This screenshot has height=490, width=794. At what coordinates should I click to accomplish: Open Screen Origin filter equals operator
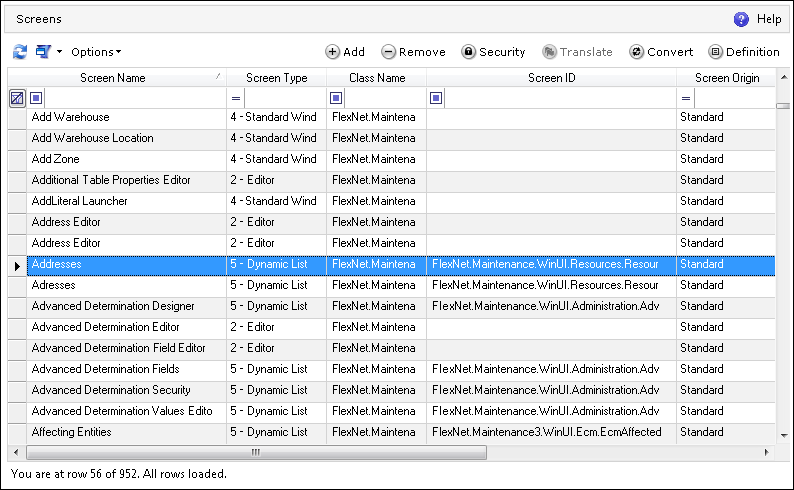pyautogui.click(x=686, y=98)
